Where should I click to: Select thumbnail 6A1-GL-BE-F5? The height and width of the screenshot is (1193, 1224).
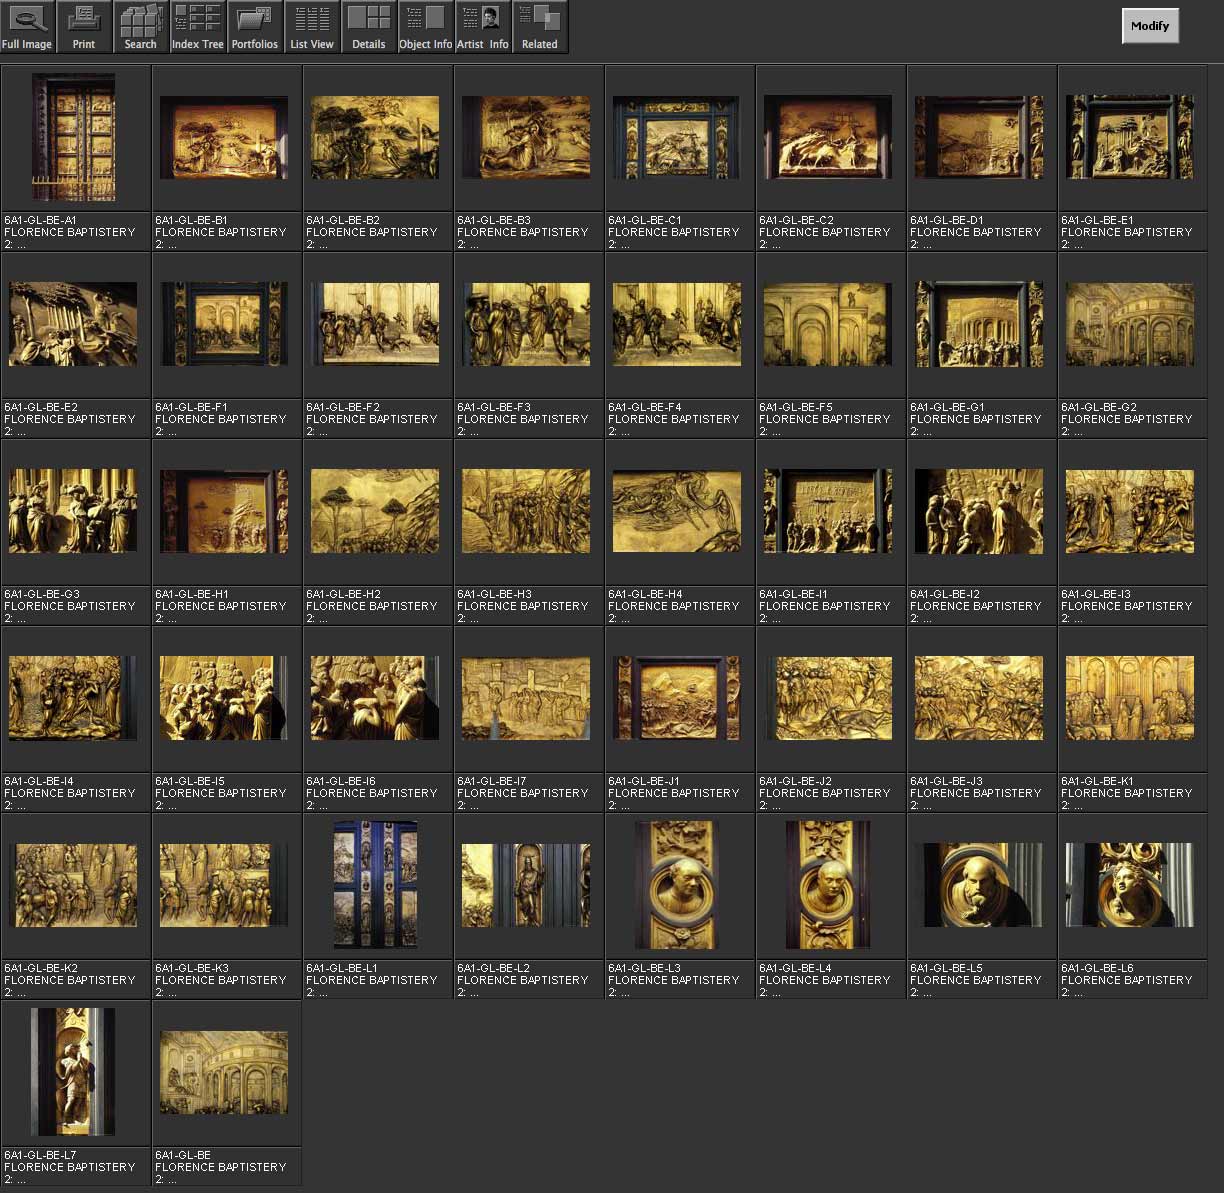point(828,324)
